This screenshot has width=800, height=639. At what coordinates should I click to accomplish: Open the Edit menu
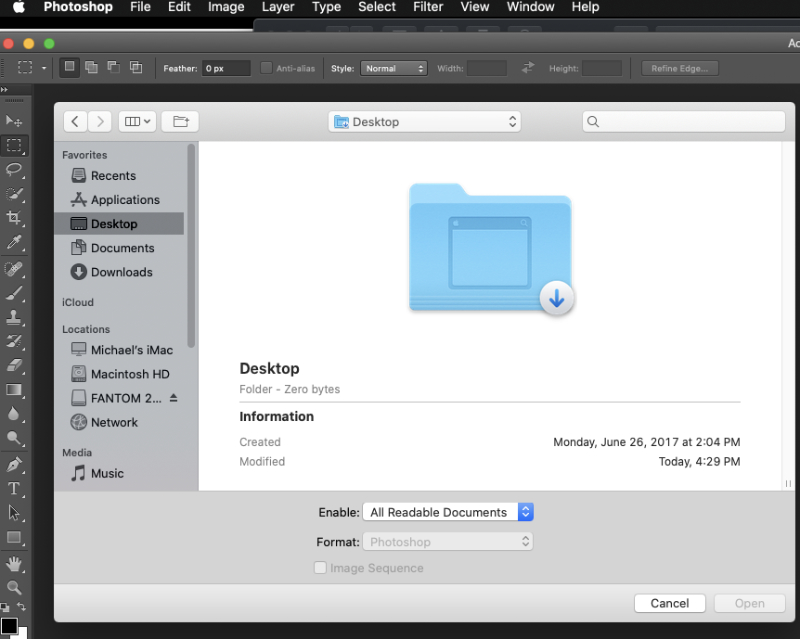179,7
